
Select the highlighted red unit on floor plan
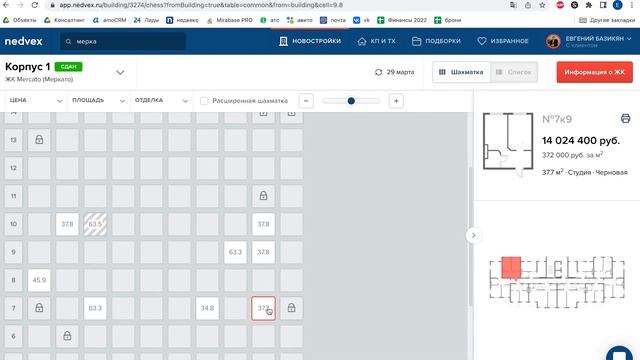[x=511, y=267]
